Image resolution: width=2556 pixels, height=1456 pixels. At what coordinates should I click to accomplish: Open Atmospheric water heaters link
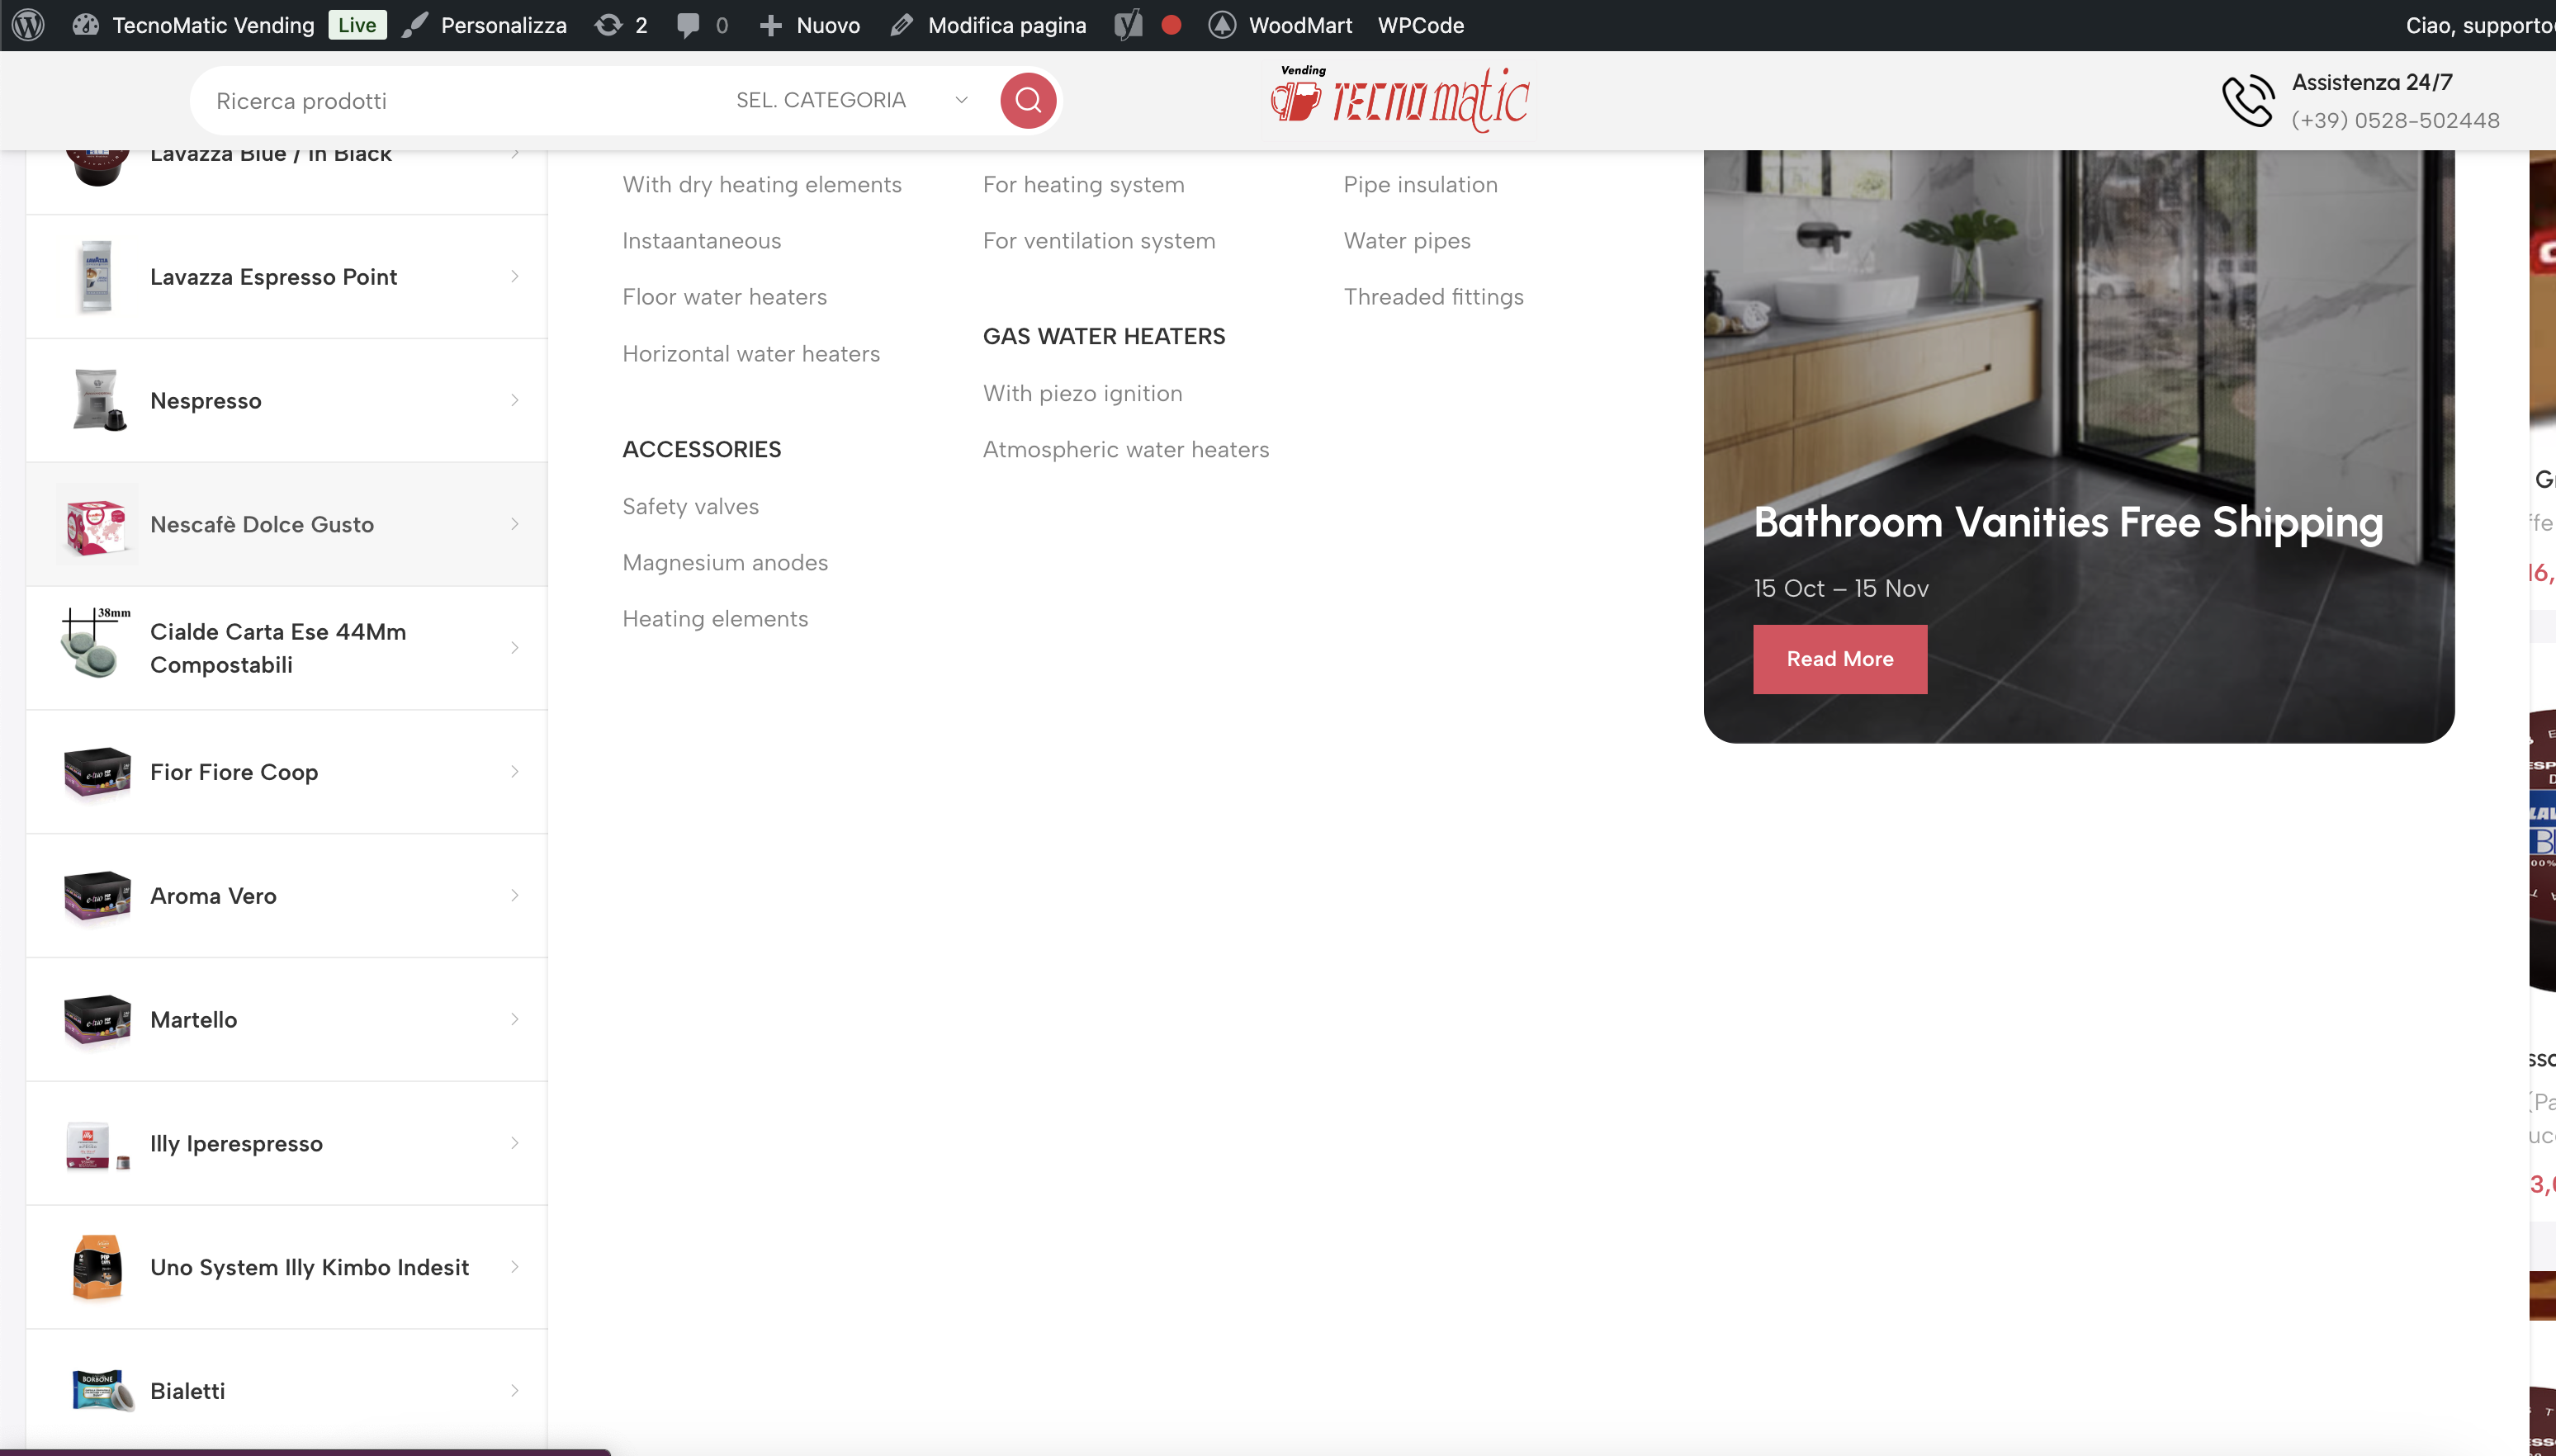tap(1126, 449)
